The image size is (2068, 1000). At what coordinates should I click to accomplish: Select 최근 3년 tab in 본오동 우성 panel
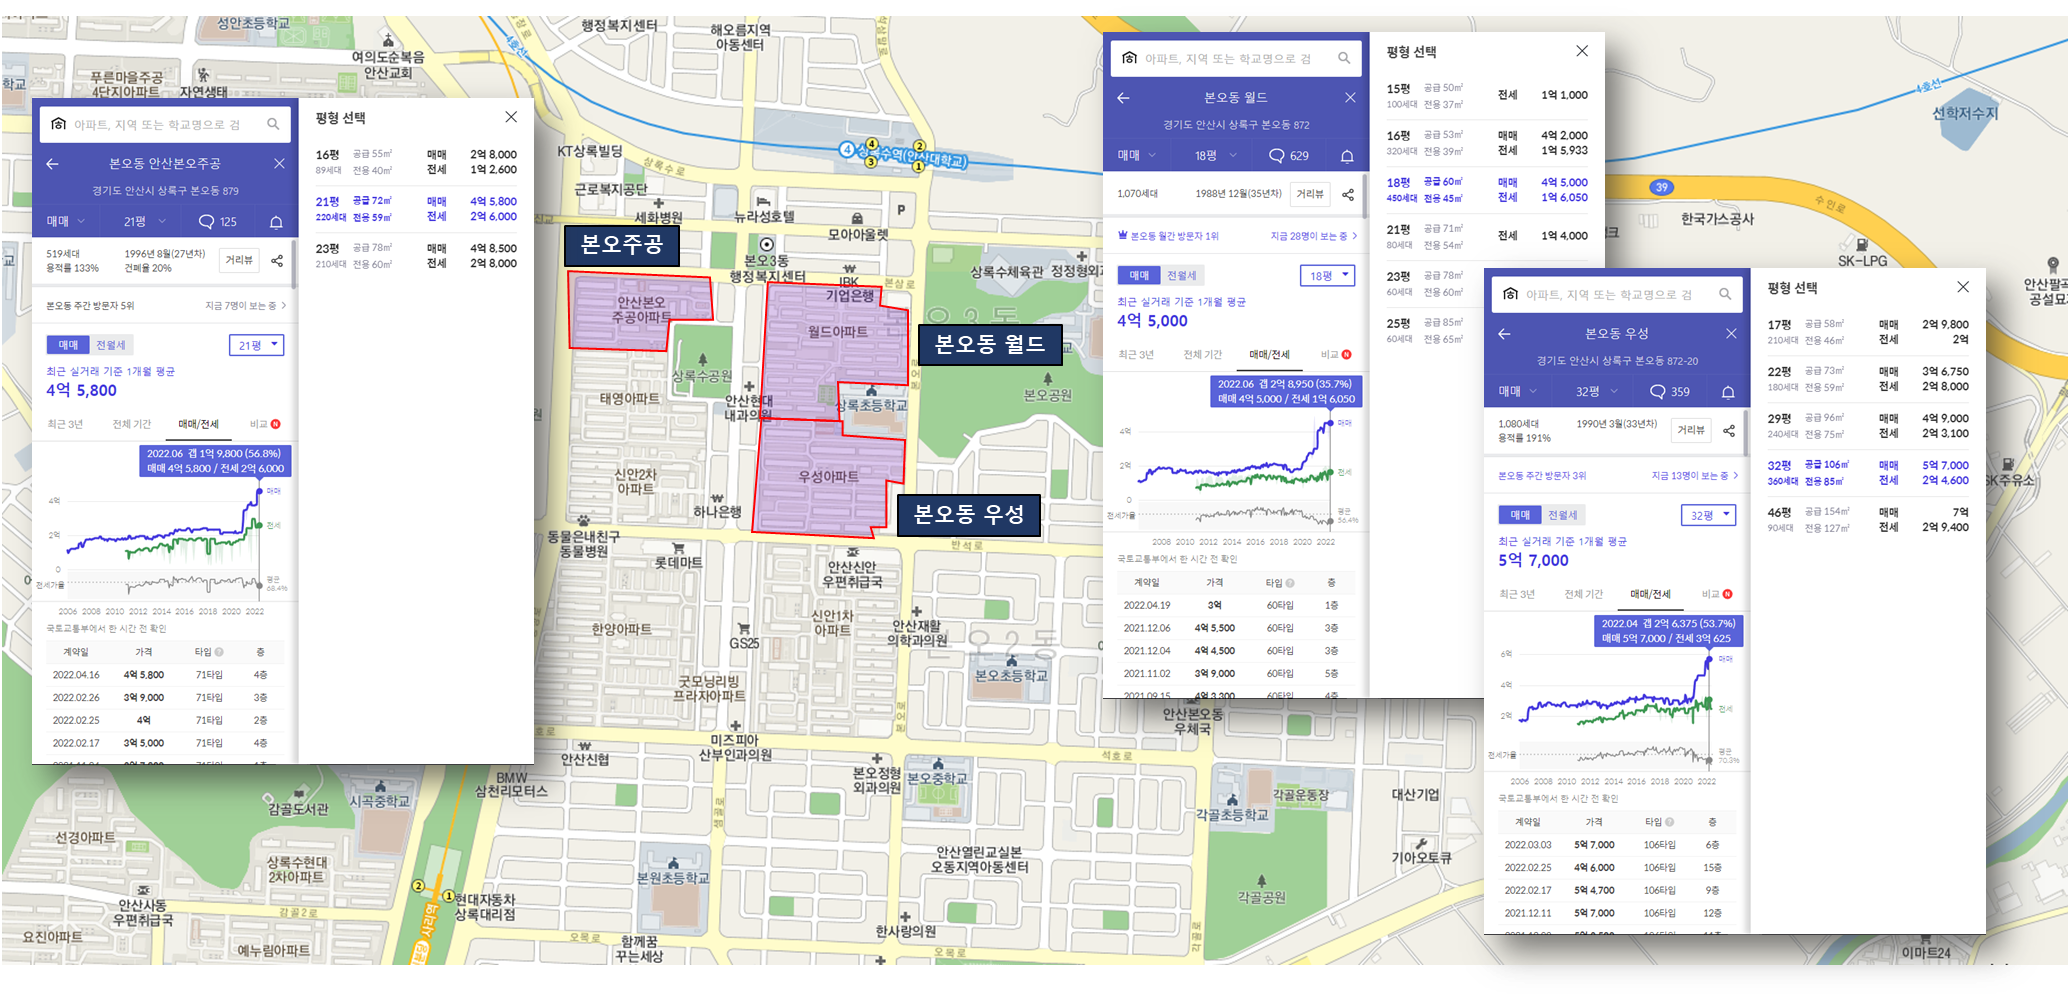coord(1516,594)
